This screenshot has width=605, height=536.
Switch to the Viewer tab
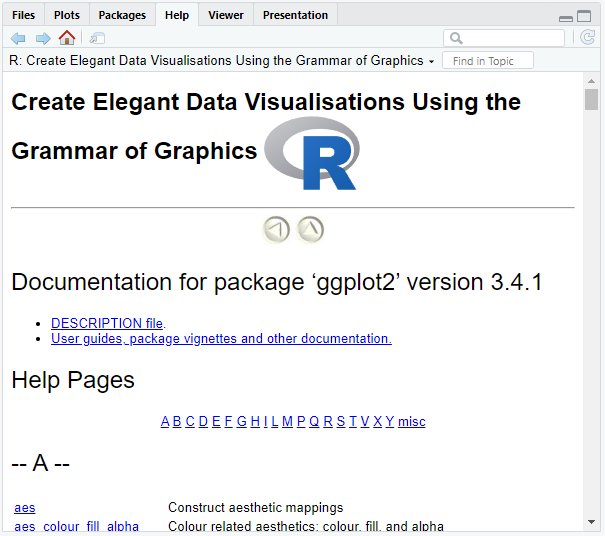[225, 15]
